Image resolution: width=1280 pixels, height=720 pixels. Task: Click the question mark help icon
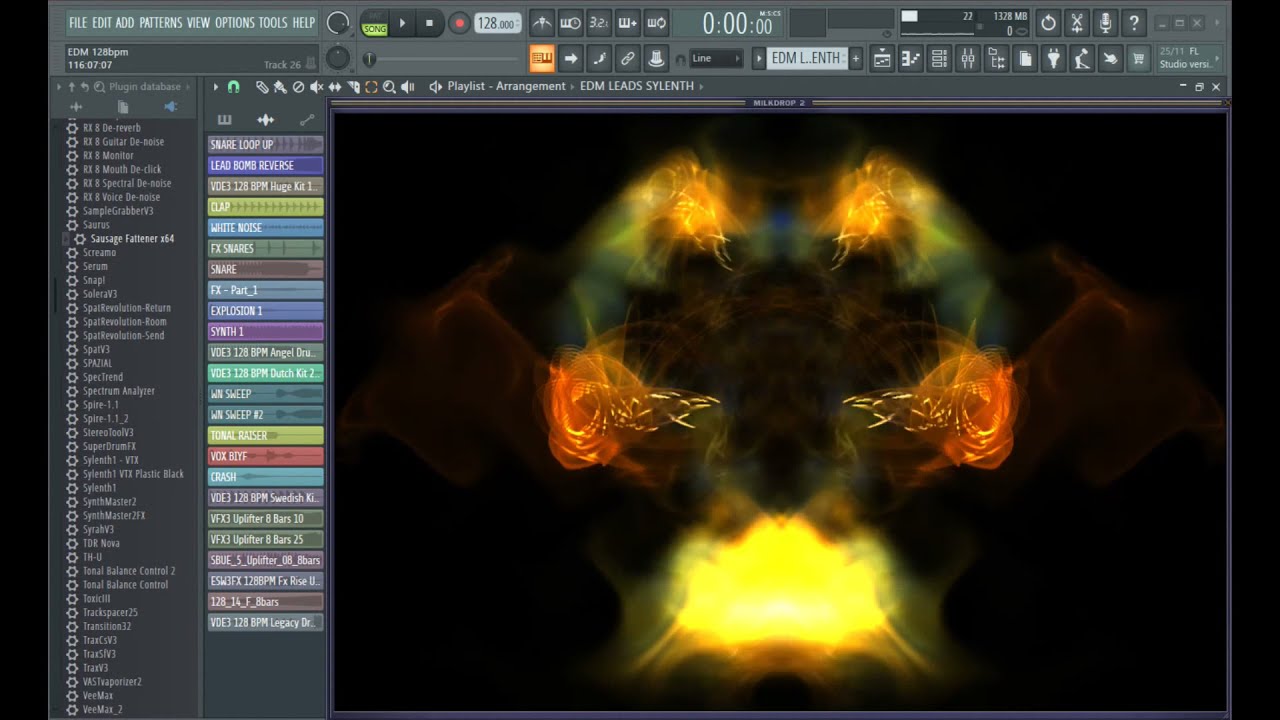(x=1134, y=22)
